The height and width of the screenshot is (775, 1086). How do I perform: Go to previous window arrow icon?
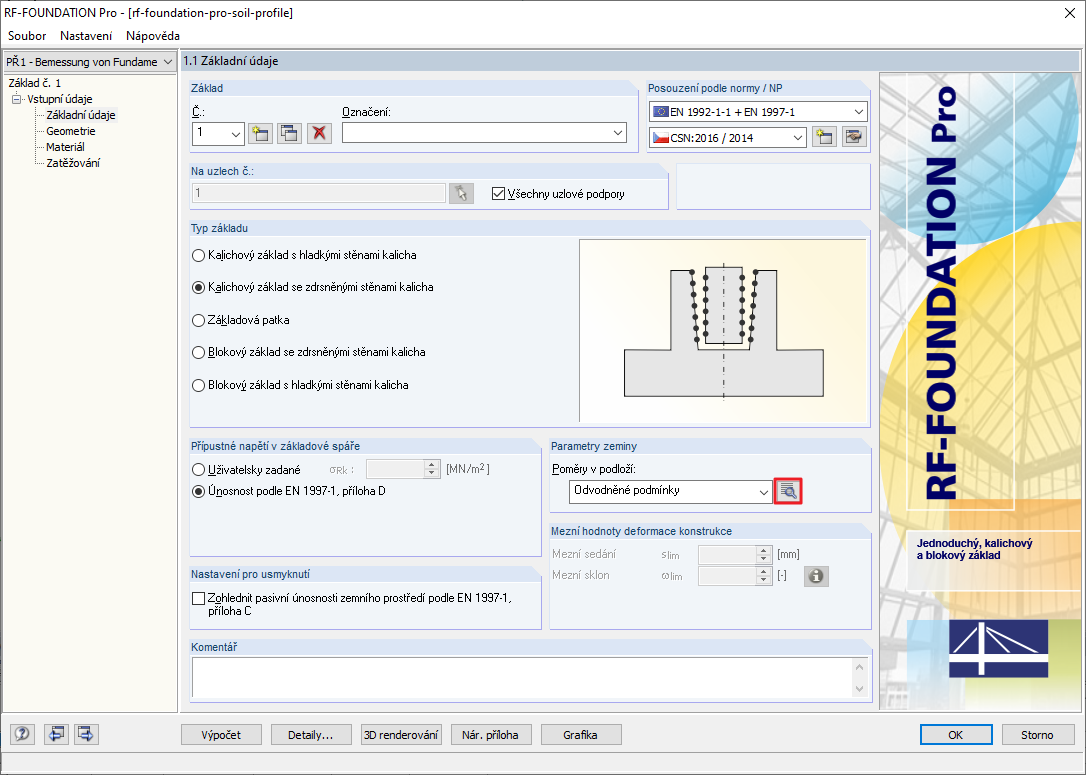point(56,733)
